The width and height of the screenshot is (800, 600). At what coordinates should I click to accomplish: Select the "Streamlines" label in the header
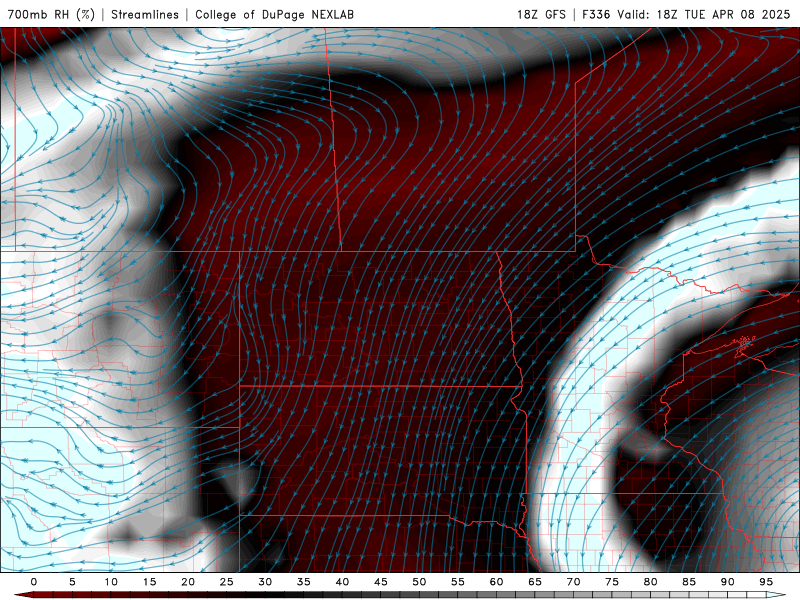[x=145, y=14]
